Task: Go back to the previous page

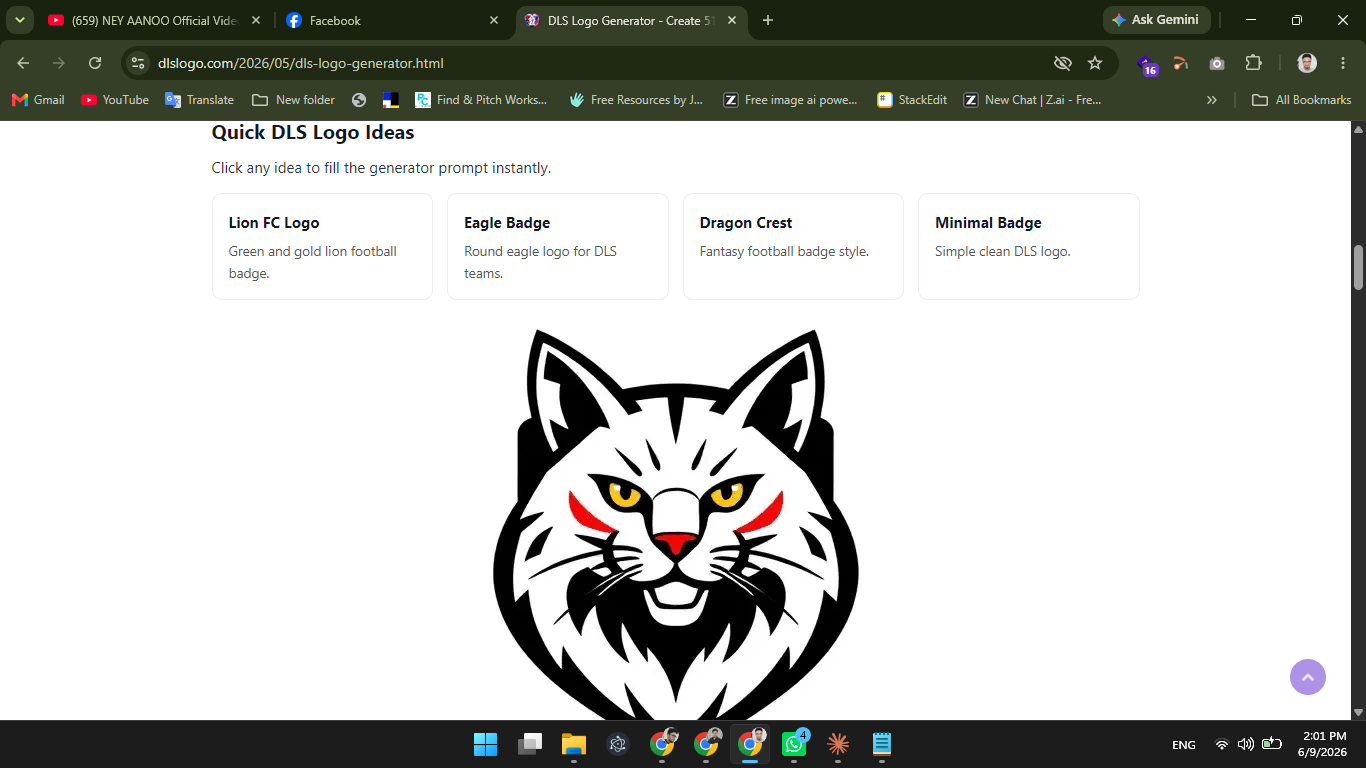Action: 23,63
